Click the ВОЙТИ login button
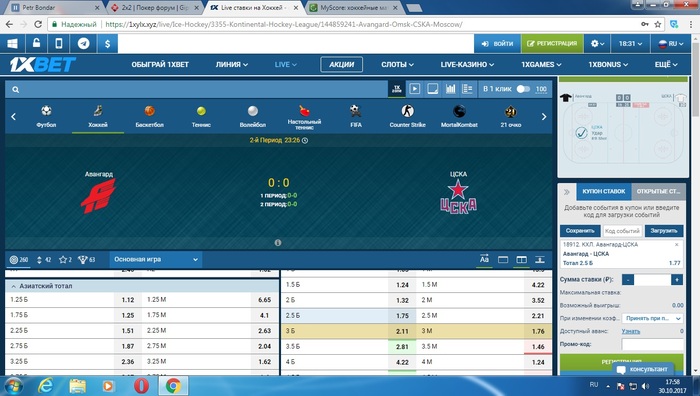Screen dimensions: 700x396 [497, 44]
